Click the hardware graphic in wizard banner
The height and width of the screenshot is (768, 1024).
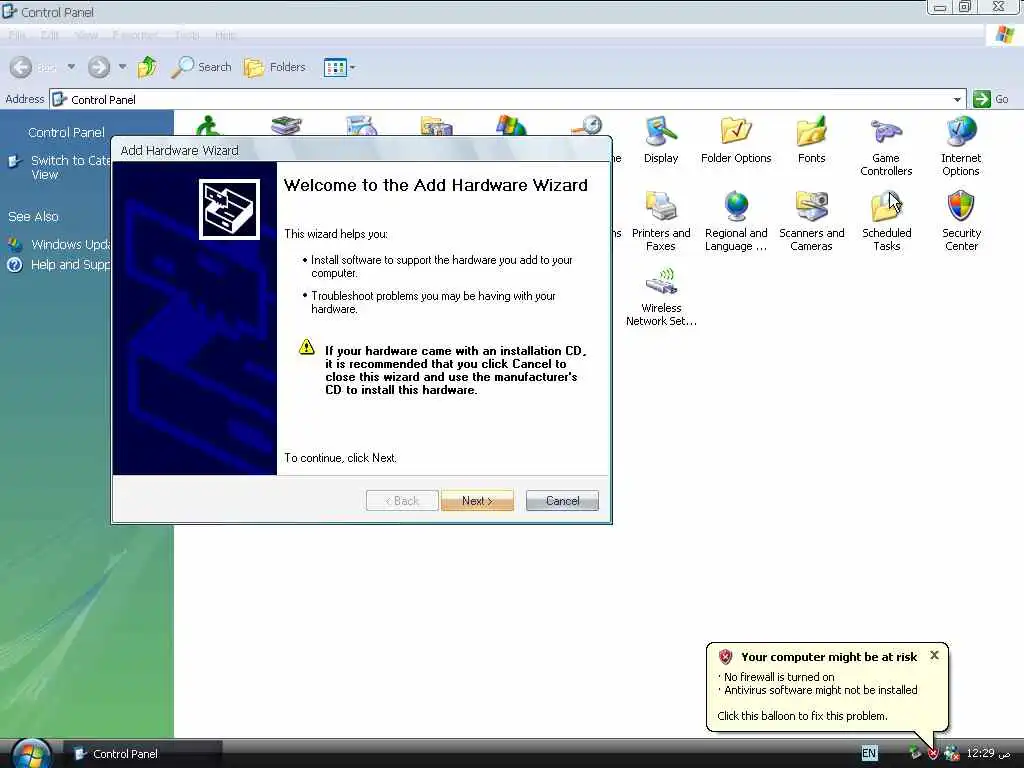(229, 210)
